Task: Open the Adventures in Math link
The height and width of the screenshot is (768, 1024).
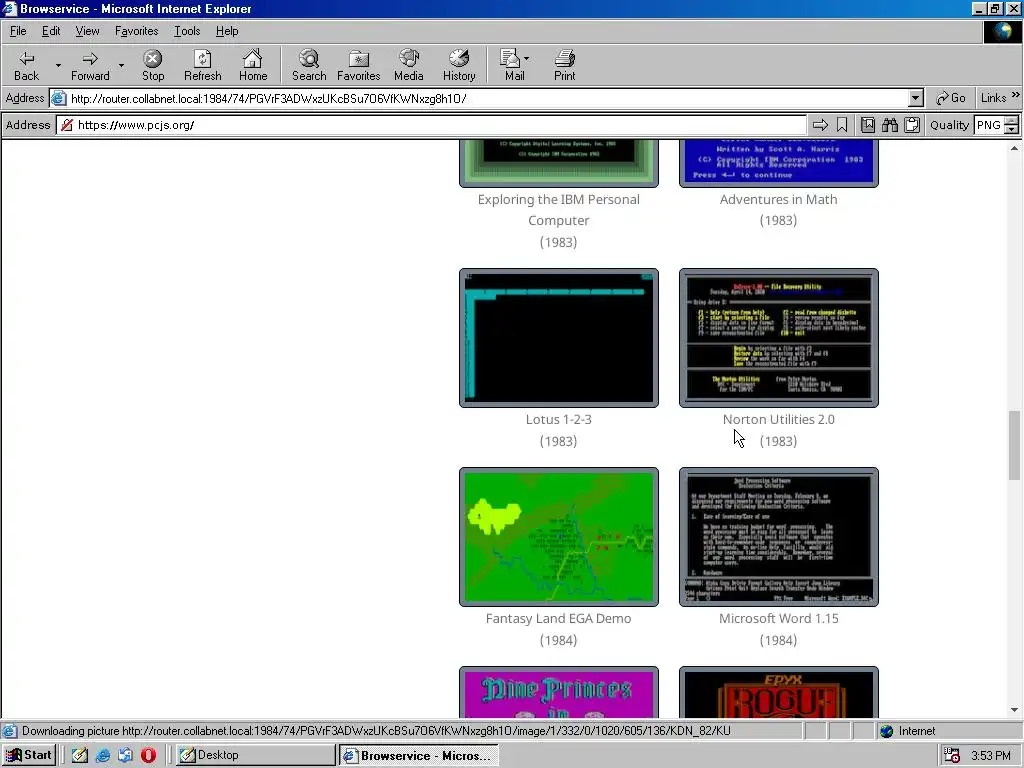Action: [x=778, y=199]
